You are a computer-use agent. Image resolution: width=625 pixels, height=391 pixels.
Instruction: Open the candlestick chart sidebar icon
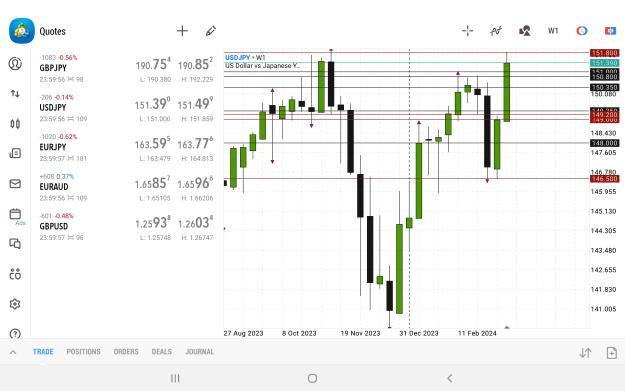15,124
